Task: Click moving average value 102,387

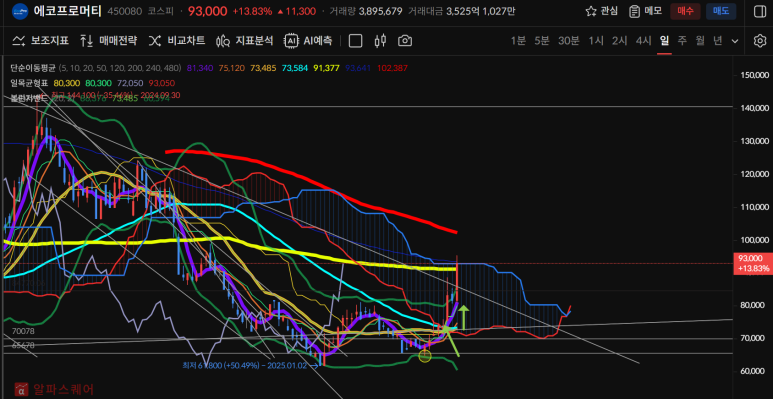Action: [x=392, y=68]
